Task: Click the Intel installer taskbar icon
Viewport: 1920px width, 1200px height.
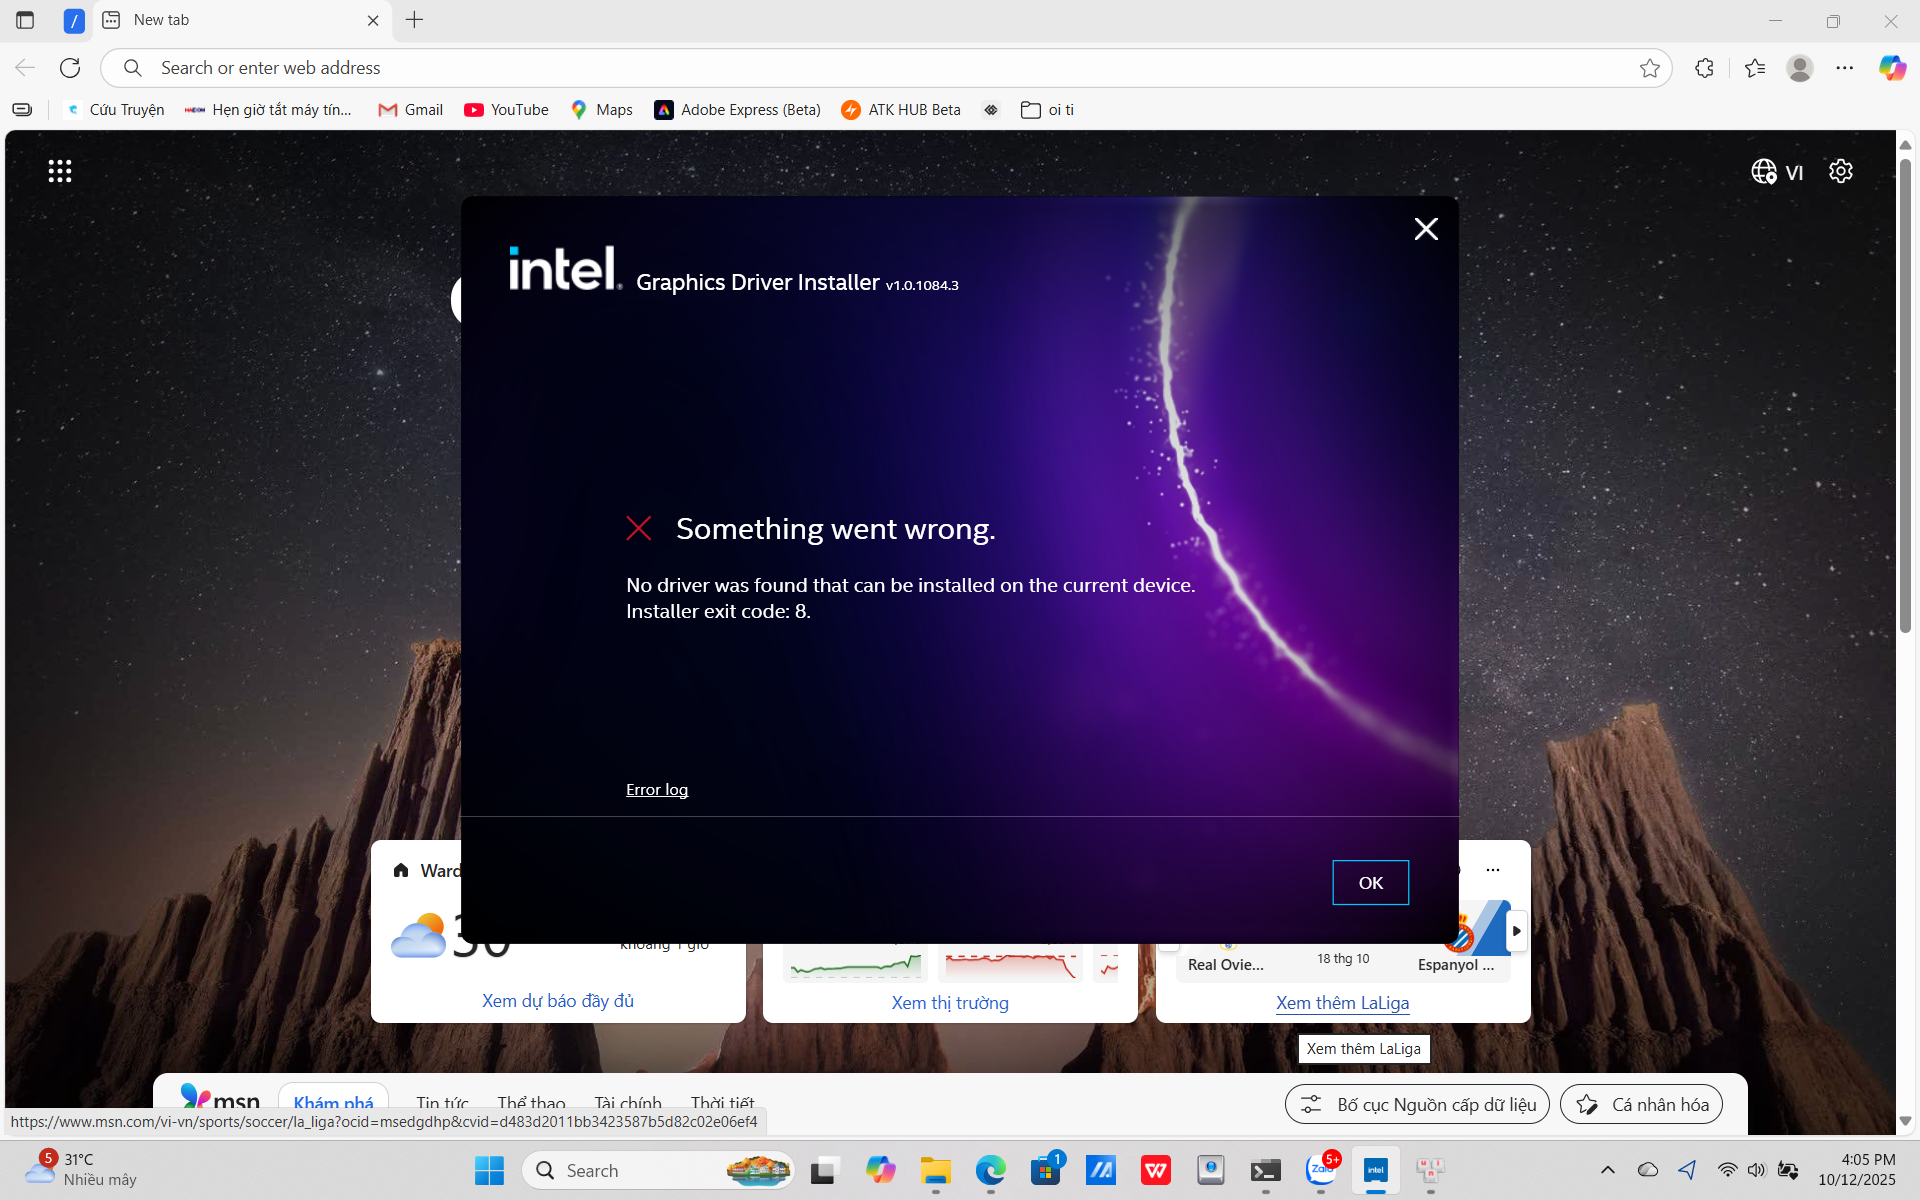Action: 1376,1170
